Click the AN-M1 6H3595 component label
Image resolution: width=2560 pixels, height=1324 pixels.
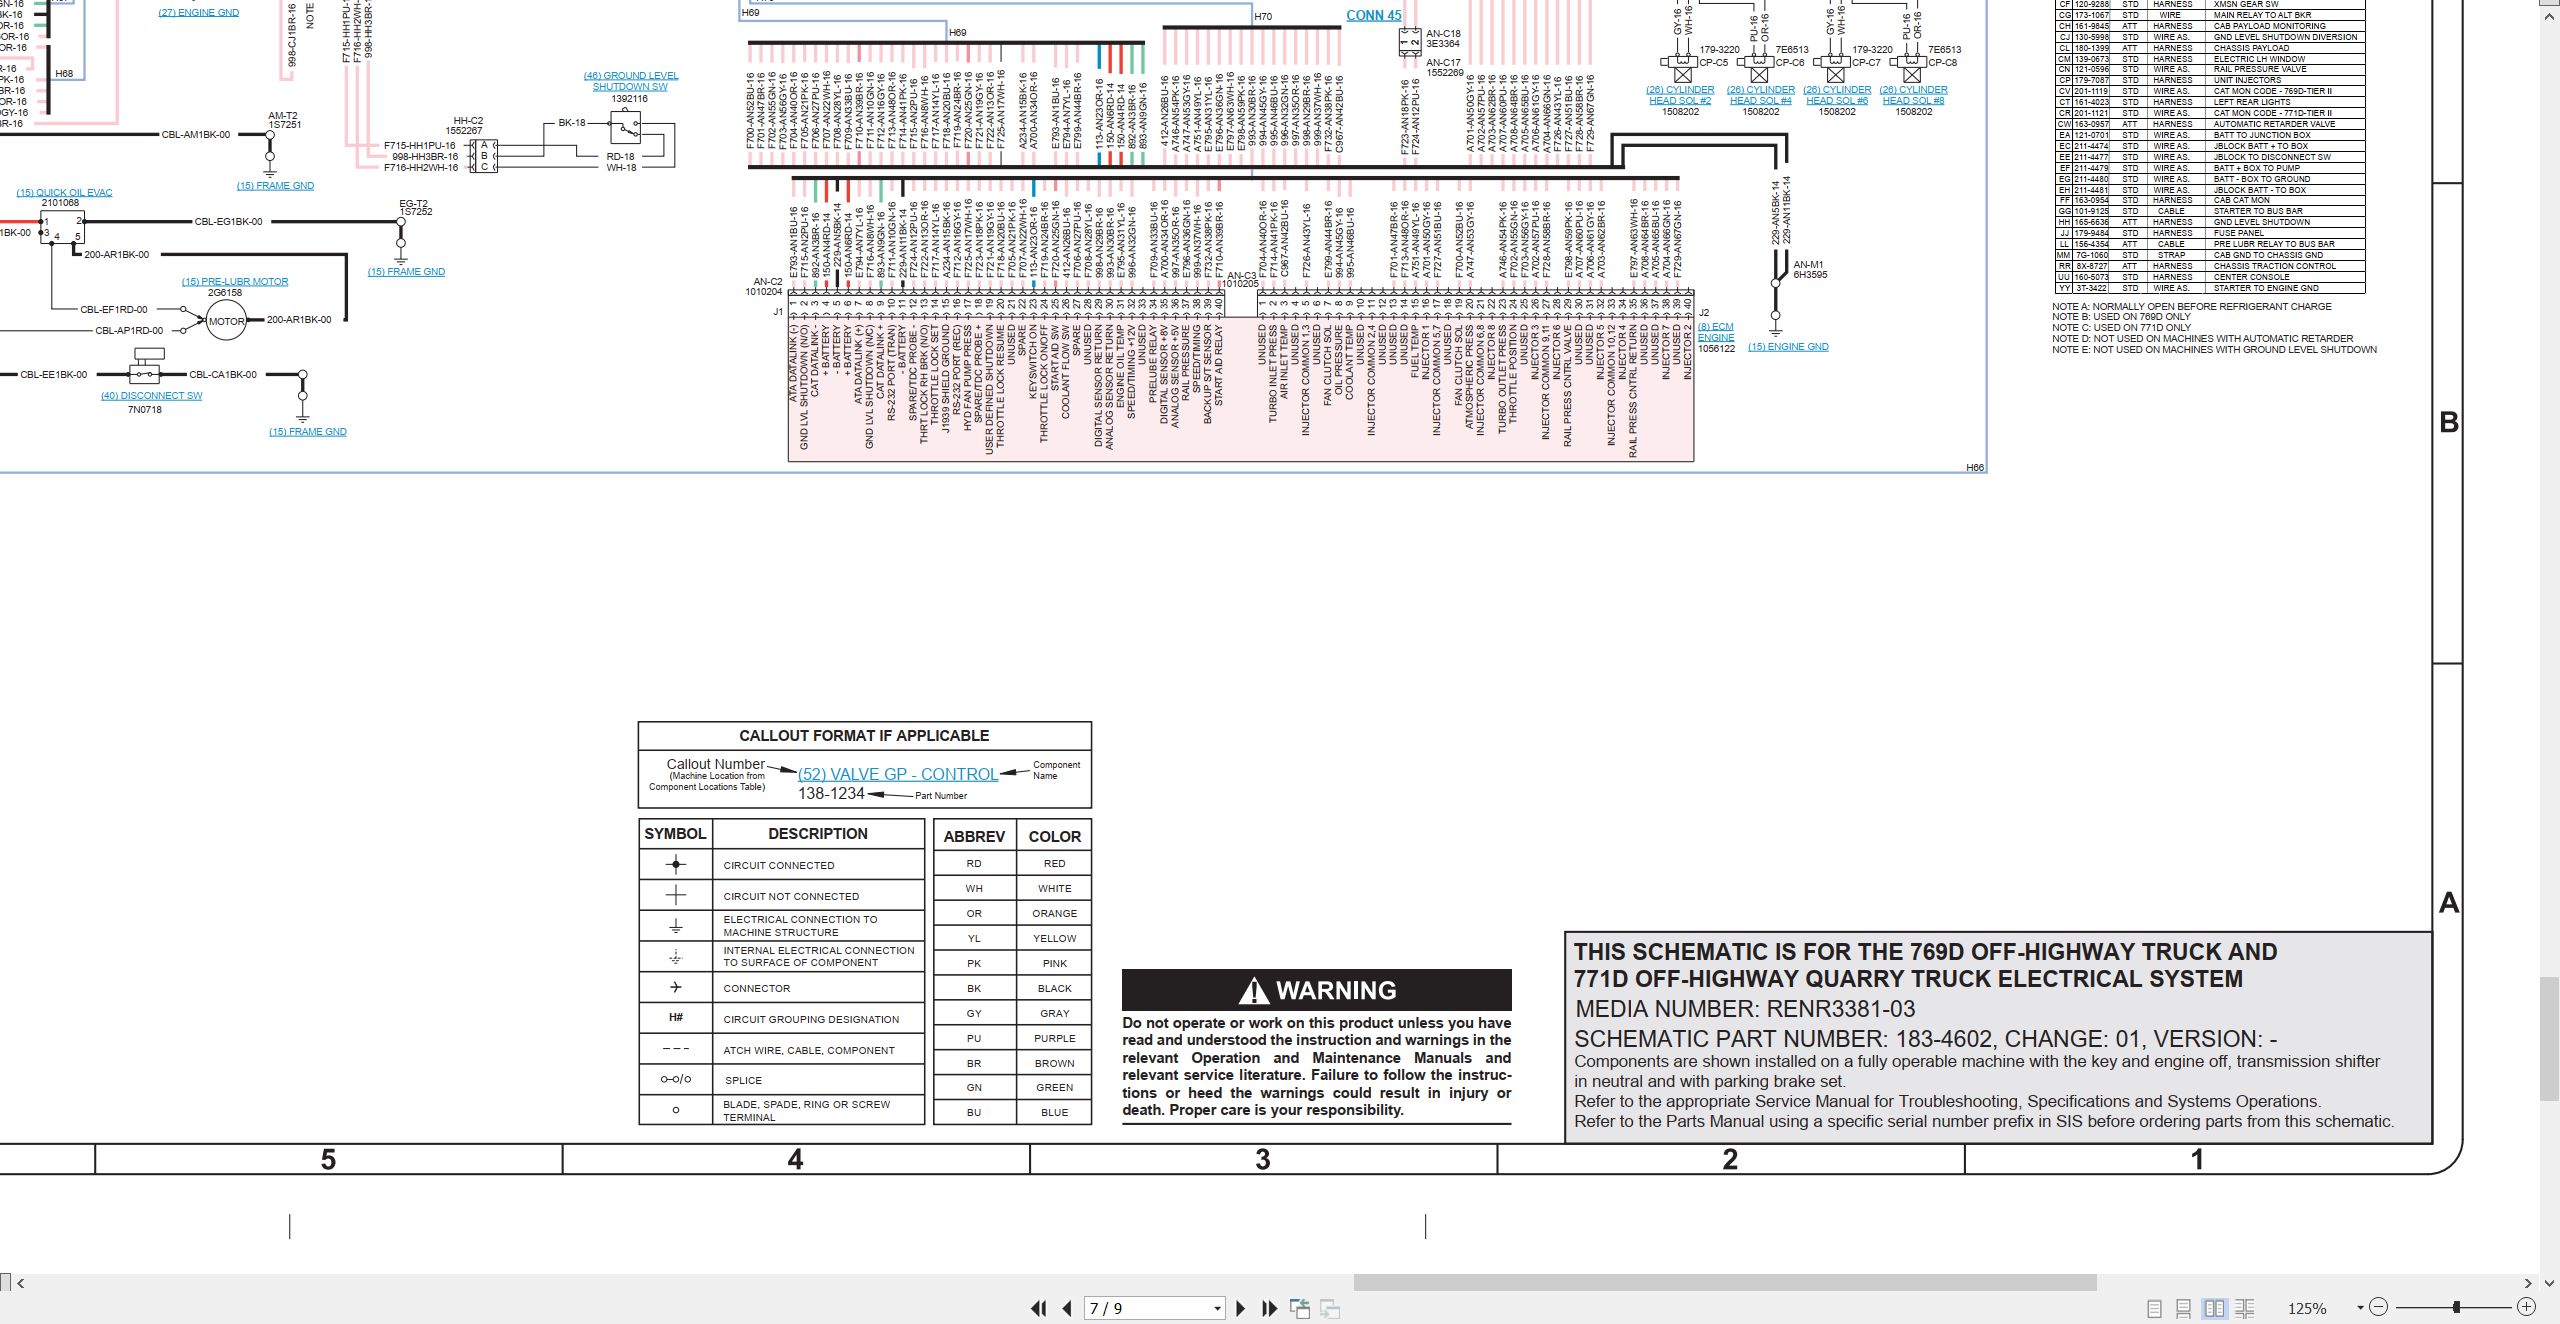click(x=1809, y=270)
